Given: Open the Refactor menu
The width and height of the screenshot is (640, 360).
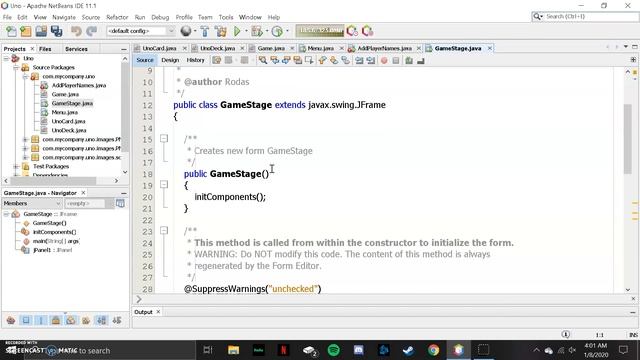Looking at the screenshot, I should click(x=117, y=17).
